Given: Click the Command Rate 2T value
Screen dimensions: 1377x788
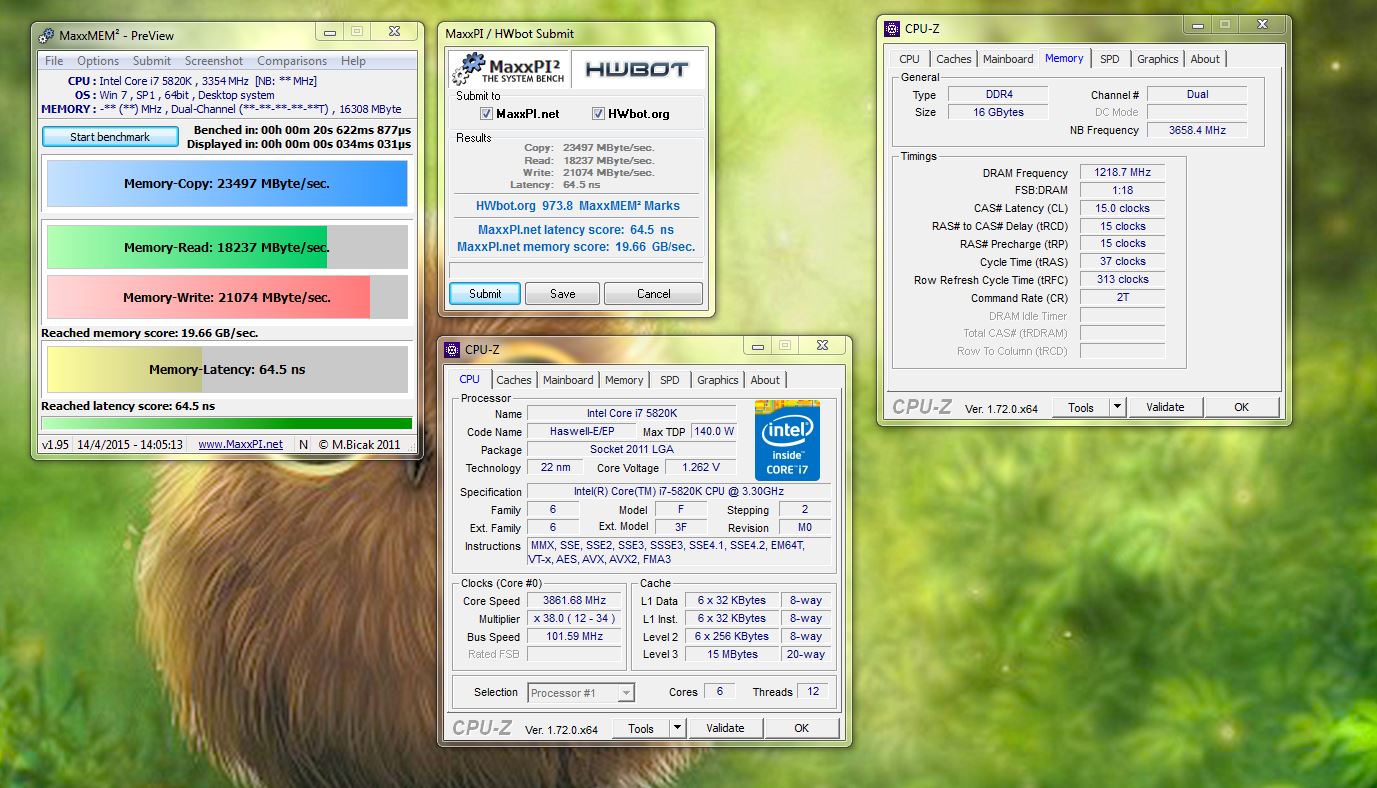Looking at the screenshot, I should pyautogui.click(x=1122, y=298).
